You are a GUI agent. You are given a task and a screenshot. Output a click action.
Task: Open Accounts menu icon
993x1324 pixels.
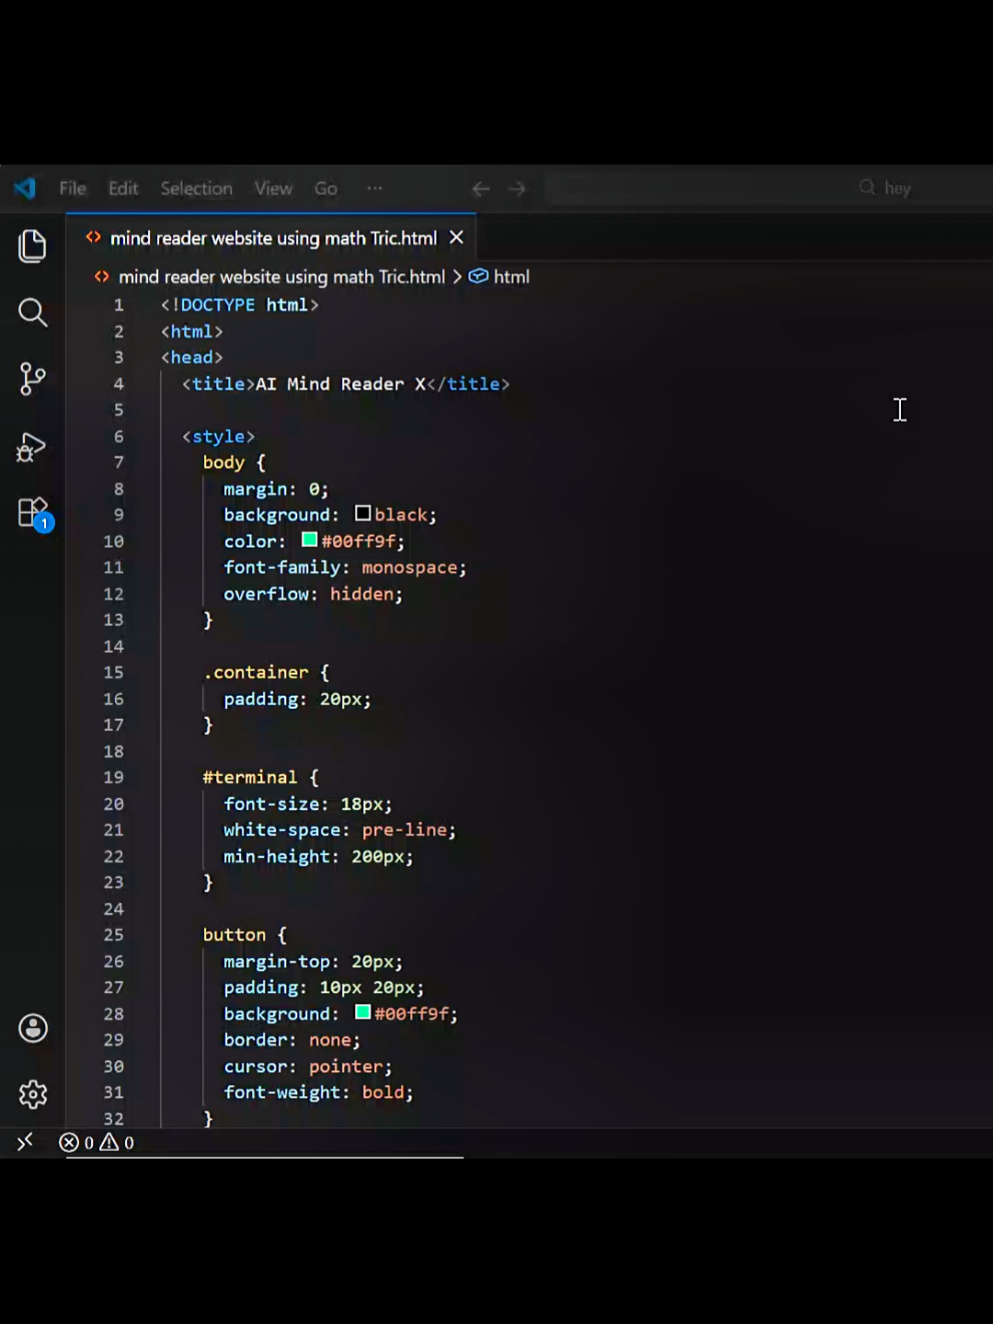(x=33, y=1028)
